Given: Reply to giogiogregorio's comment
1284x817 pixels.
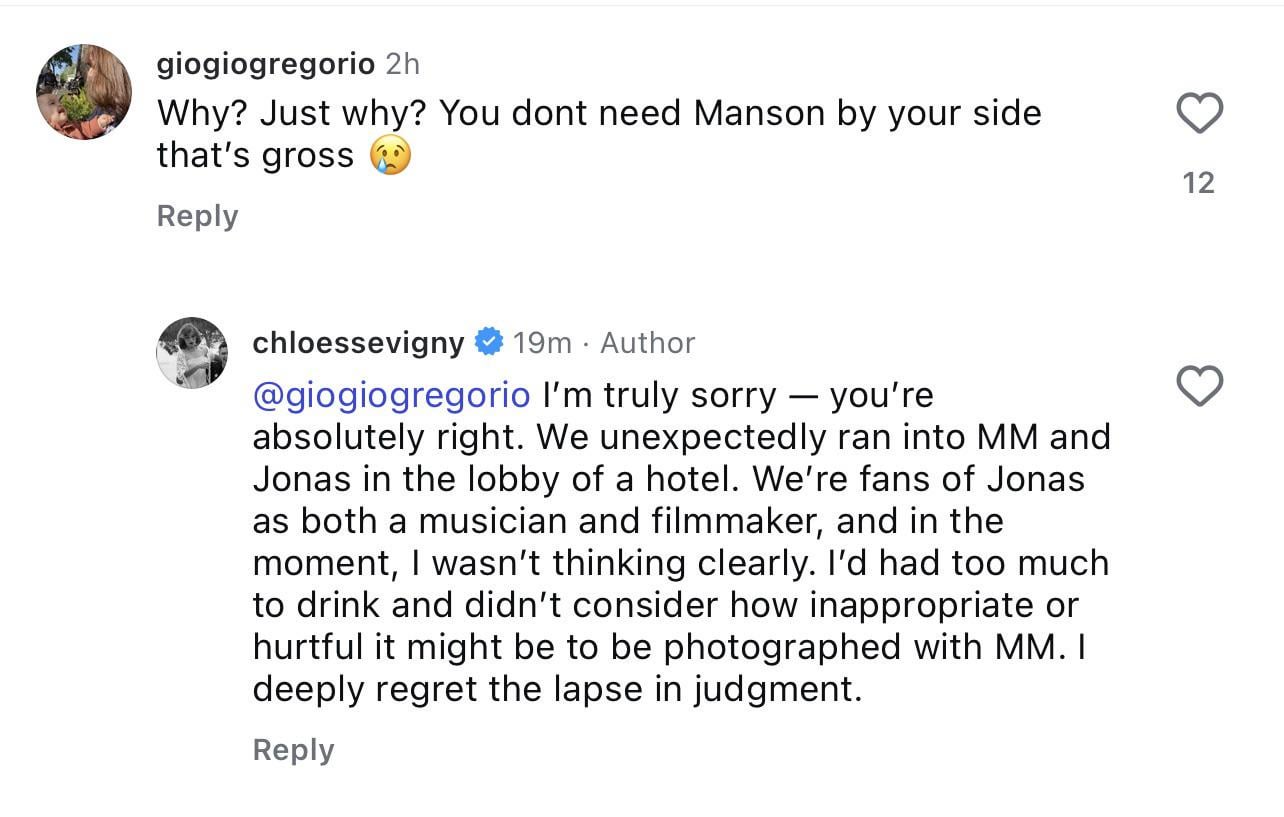Looking at the screenshot, I should pyautogui.click(x=197, y=216).
